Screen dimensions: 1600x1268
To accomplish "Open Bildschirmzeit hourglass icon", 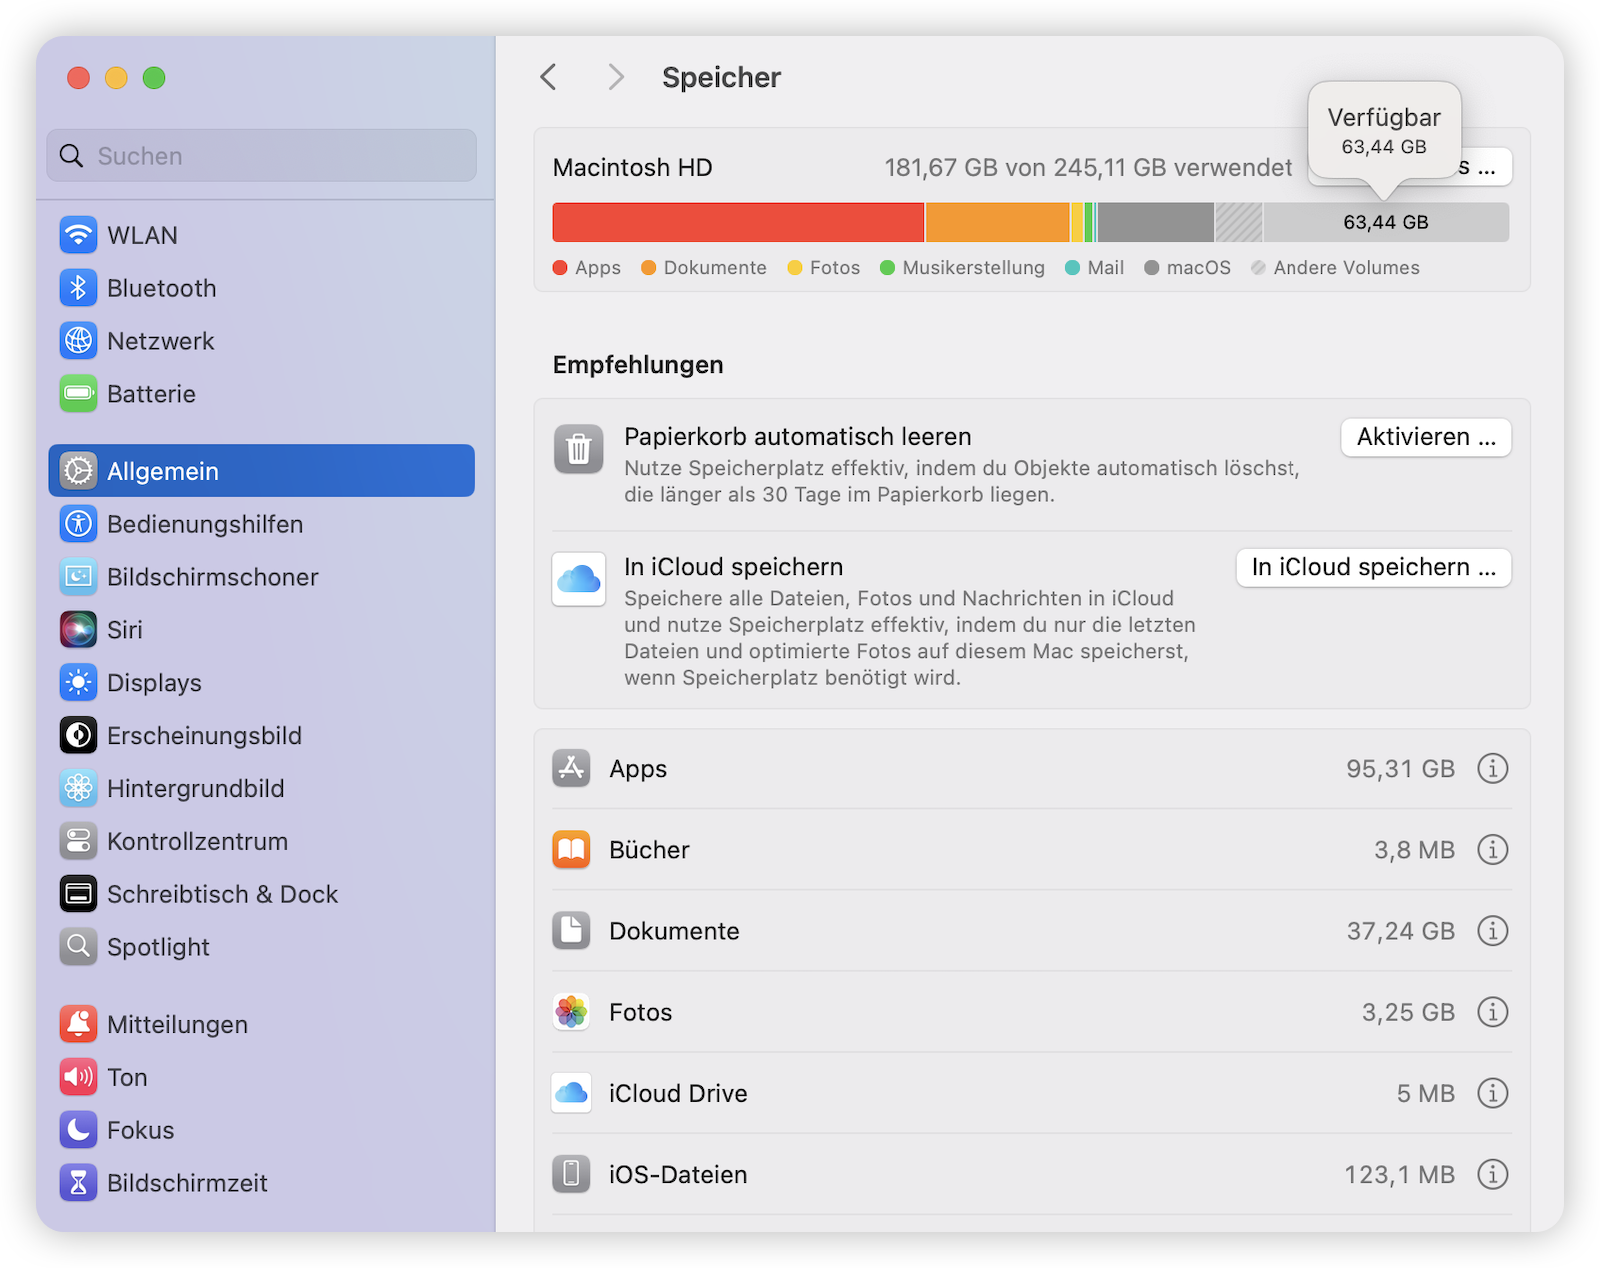I will [x=78, y=1184].
